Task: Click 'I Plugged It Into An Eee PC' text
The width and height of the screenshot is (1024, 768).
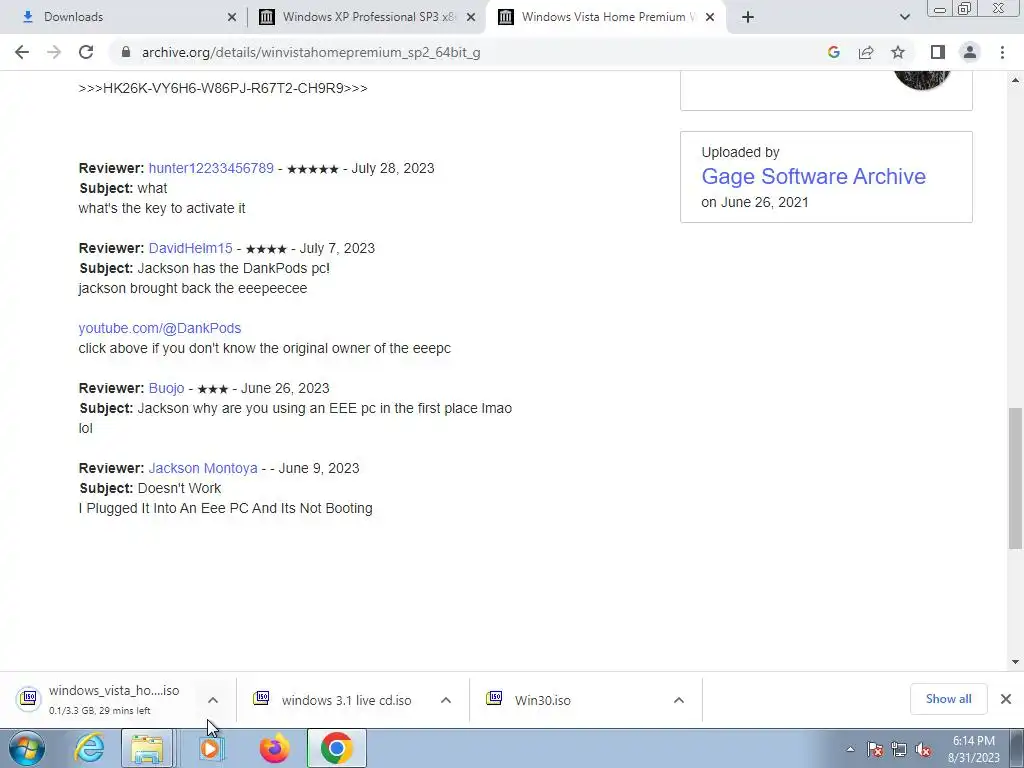Action: click(225, 508)
